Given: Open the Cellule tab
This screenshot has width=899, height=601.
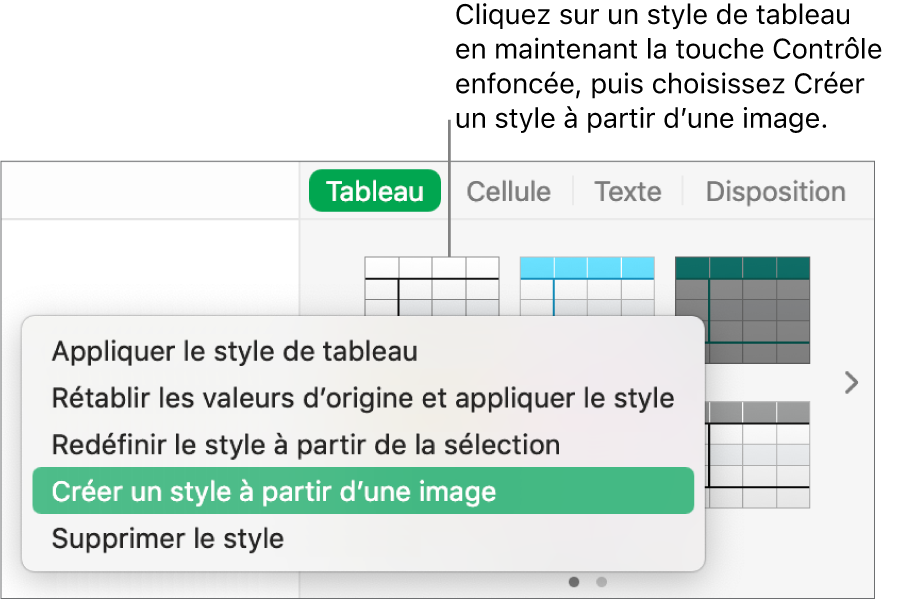Looking at the screenshot, I should pos(509,192).
